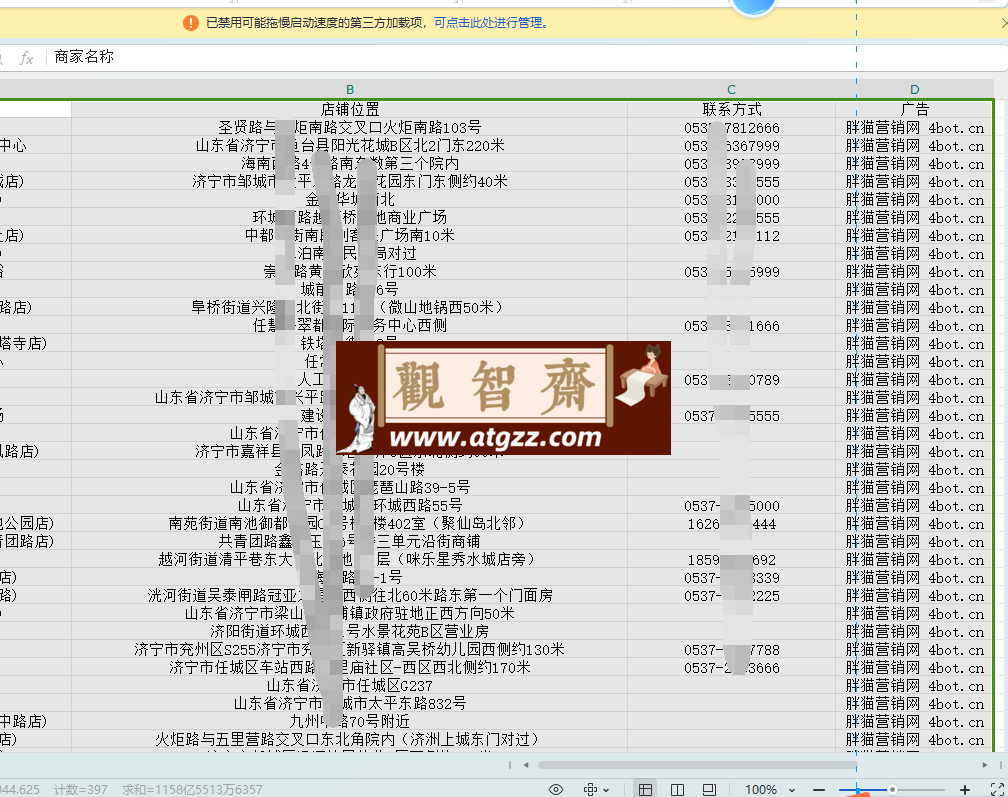
Task: Click formula bar containing 商家名称
Action: [527, 57]
